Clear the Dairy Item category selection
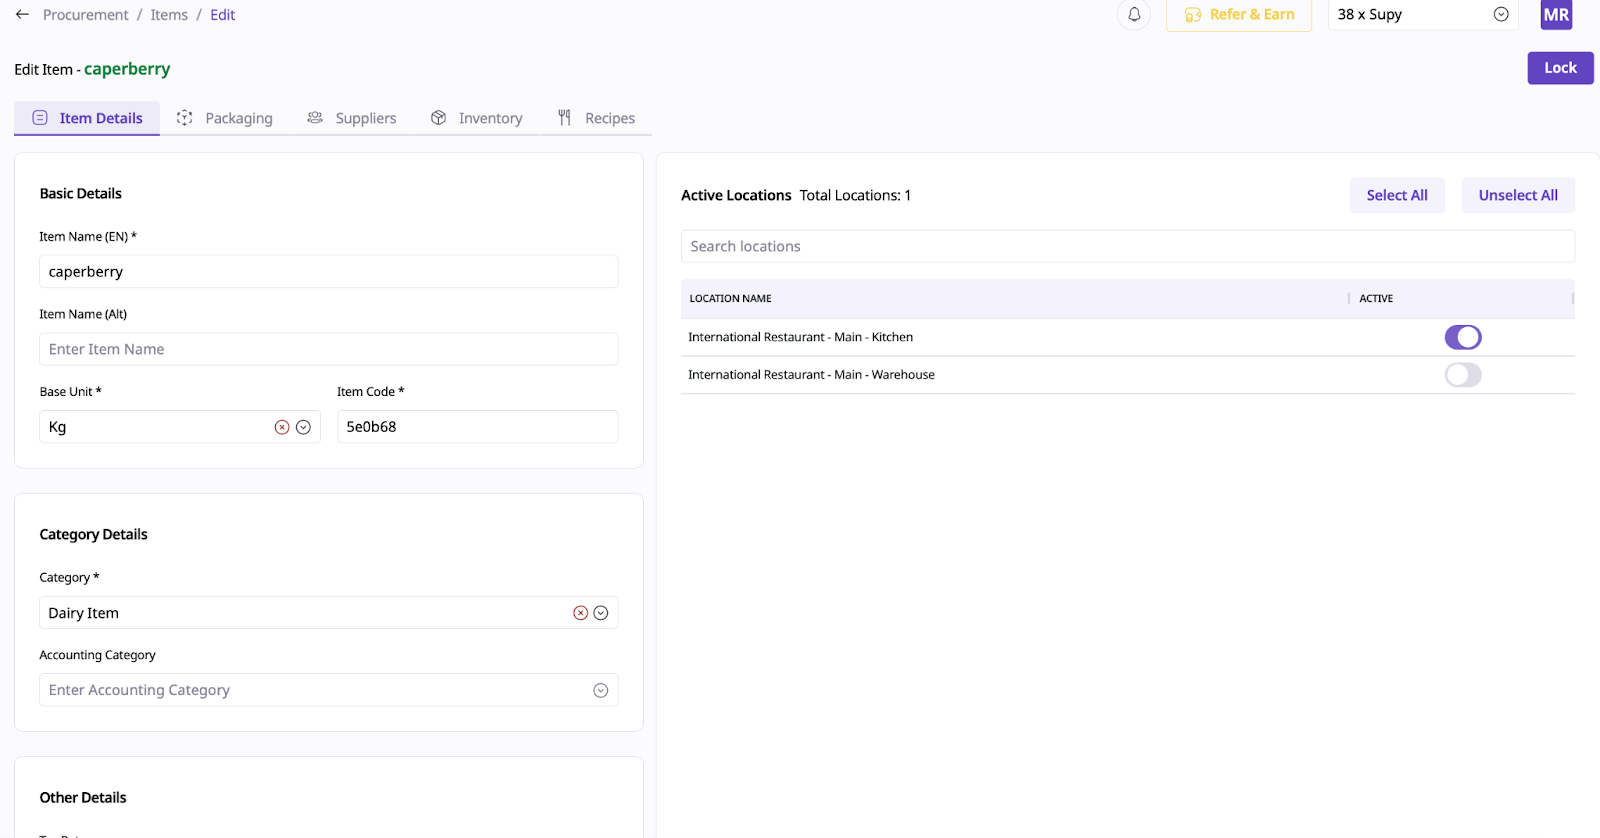This screenshot has height=838, width=1600. click(580, 613)
